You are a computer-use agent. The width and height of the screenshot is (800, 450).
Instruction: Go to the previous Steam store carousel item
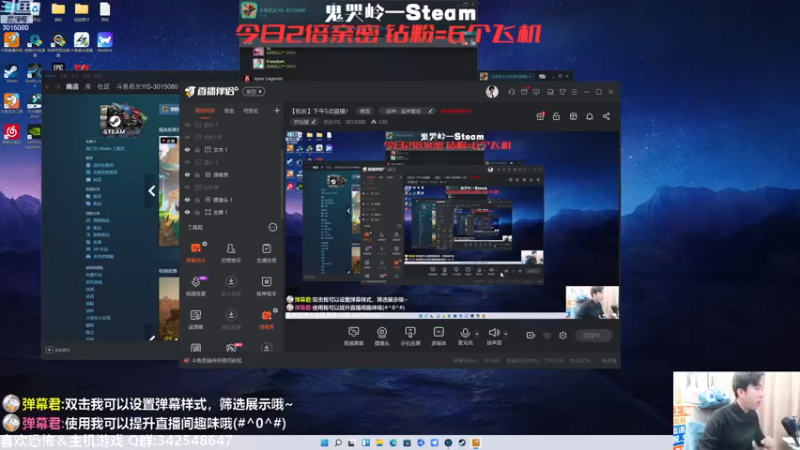[x=152, y=191]
